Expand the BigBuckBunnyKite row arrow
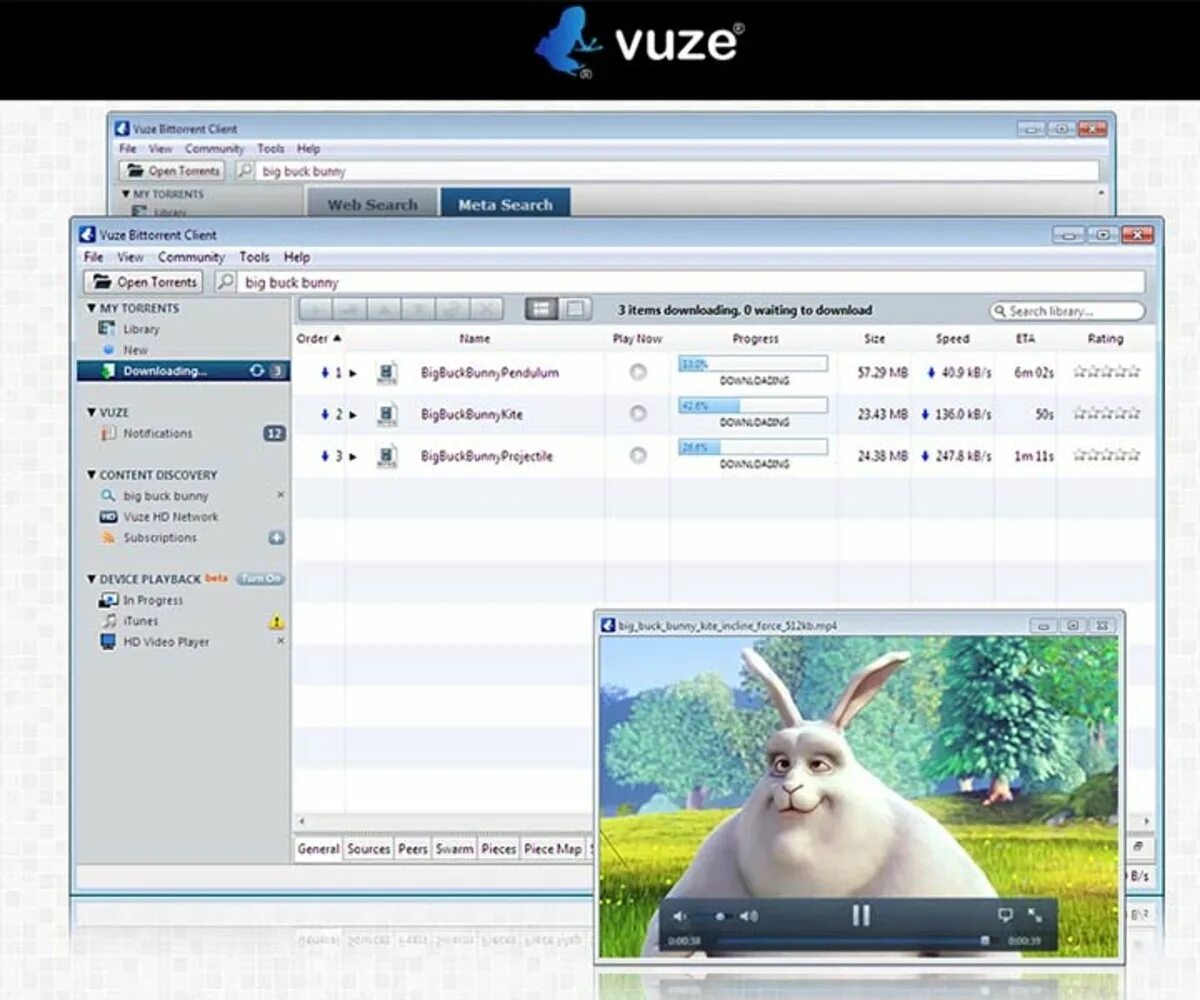Image resolution: width=1200 pixels, height=1000 pixels. [x=354, y=415]
